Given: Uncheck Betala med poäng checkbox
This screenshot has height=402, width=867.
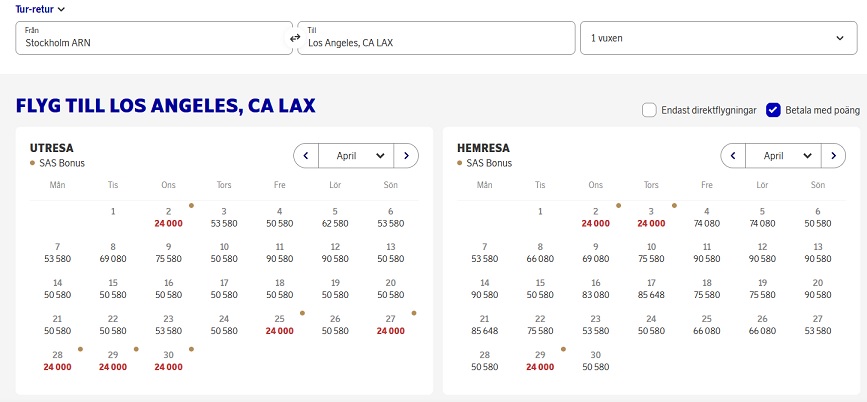Looking at the screenshot, I should [773, 110].
